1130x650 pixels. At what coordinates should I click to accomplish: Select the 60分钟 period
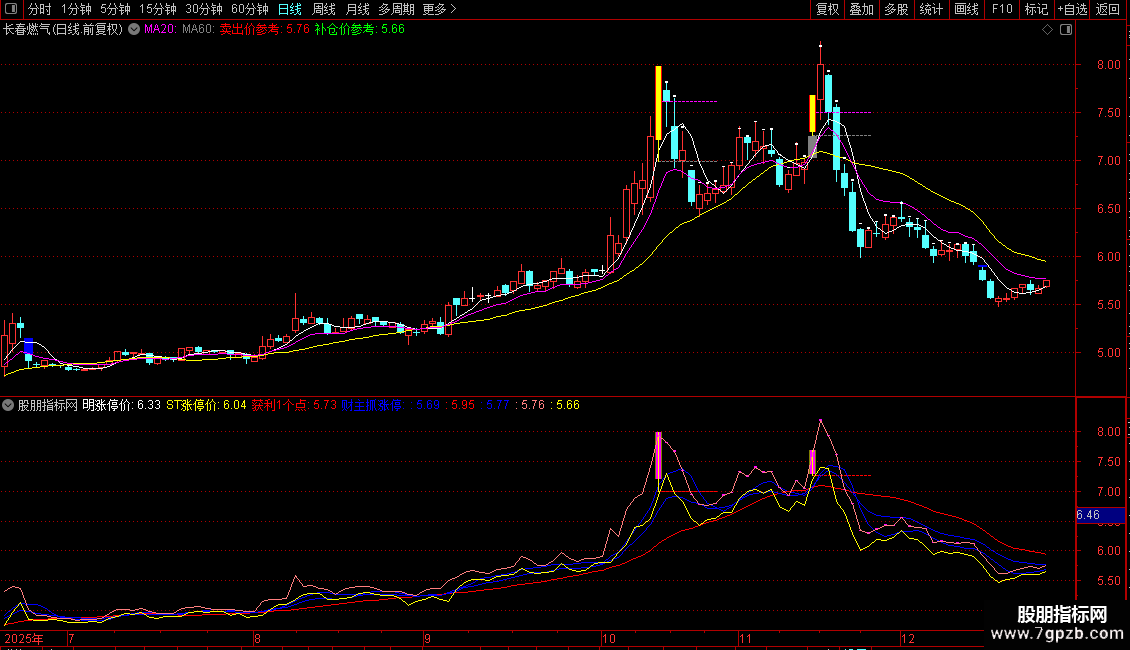(249, 9)
